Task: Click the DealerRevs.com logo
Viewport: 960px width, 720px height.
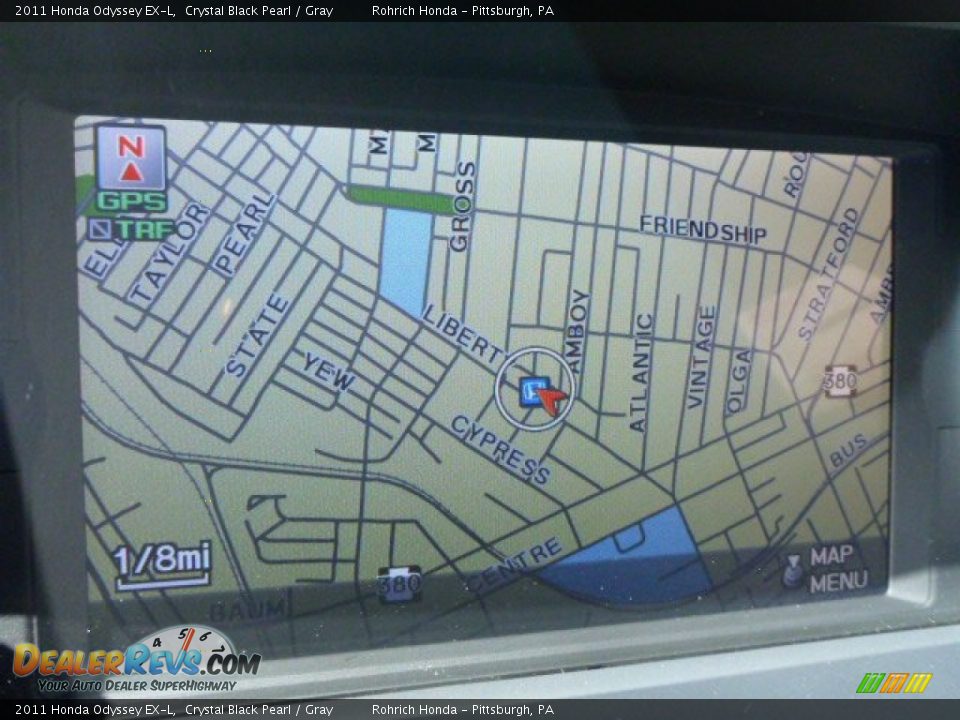Action: click(x=135, y=660)
